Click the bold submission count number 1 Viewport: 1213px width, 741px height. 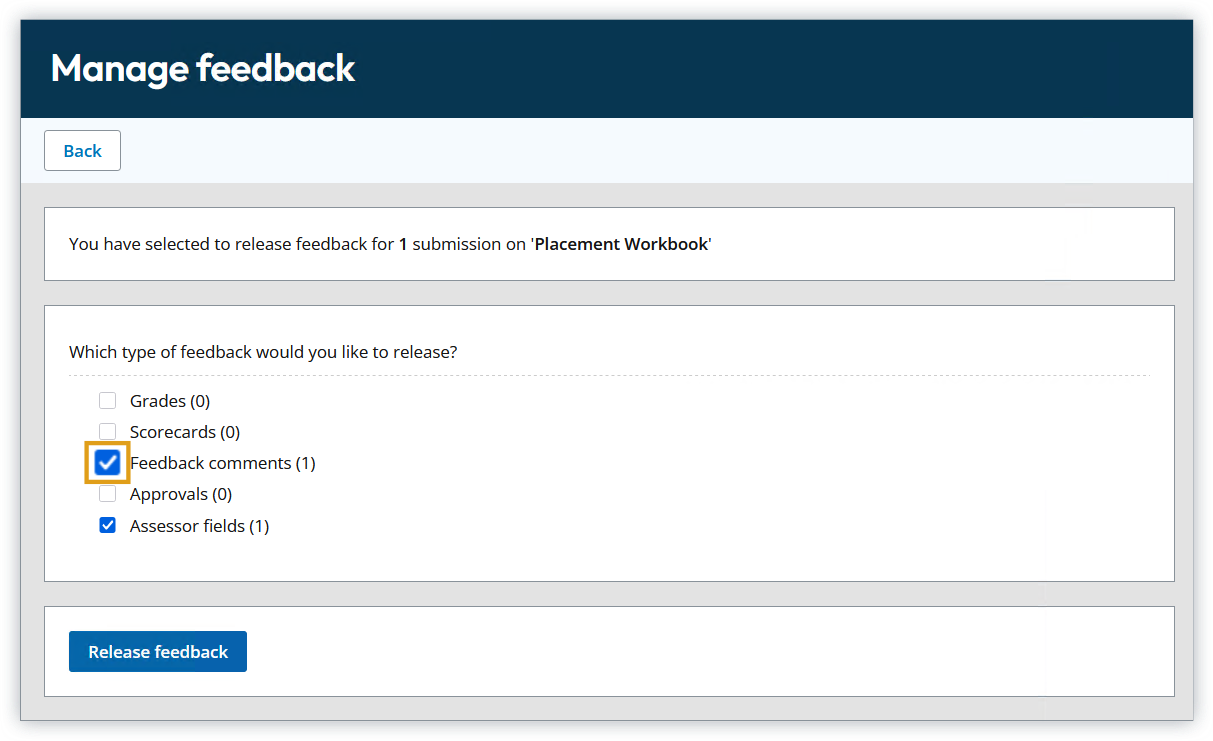403,244
